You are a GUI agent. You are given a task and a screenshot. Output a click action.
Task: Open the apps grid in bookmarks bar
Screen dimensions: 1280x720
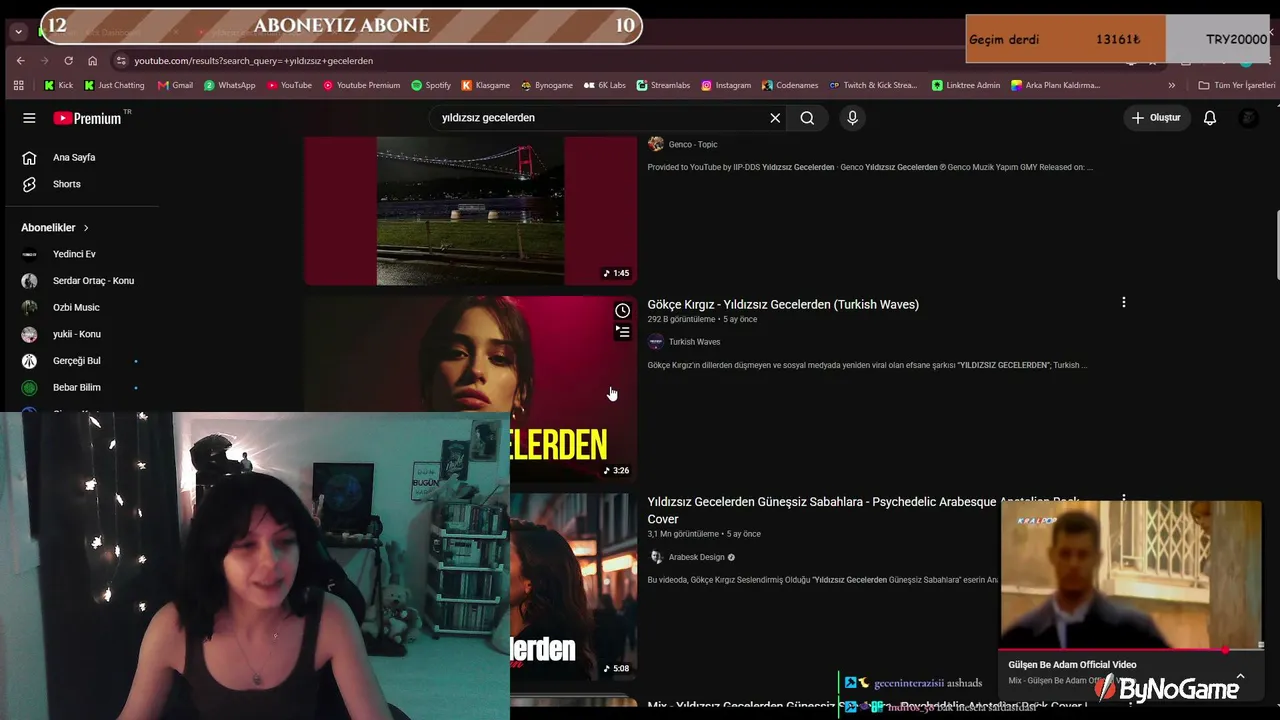(x=18, y=85)
